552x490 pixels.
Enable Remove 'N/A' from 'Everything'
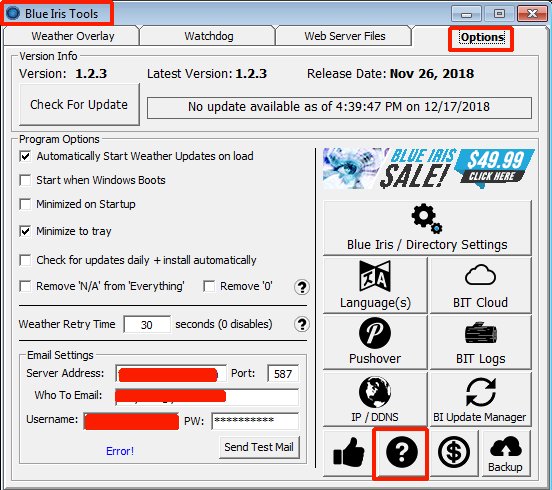(25, 286)
